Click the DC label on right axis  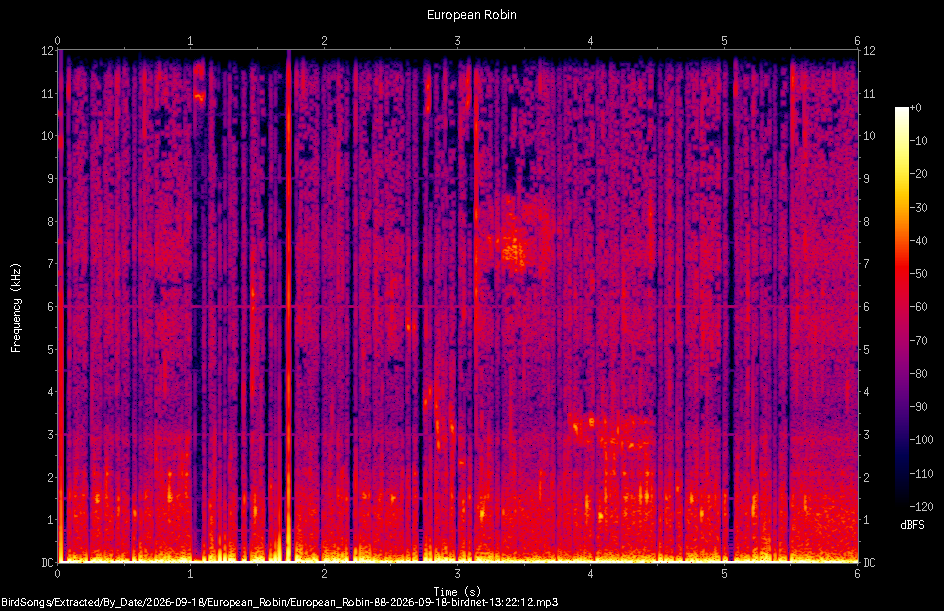point(869,562)
